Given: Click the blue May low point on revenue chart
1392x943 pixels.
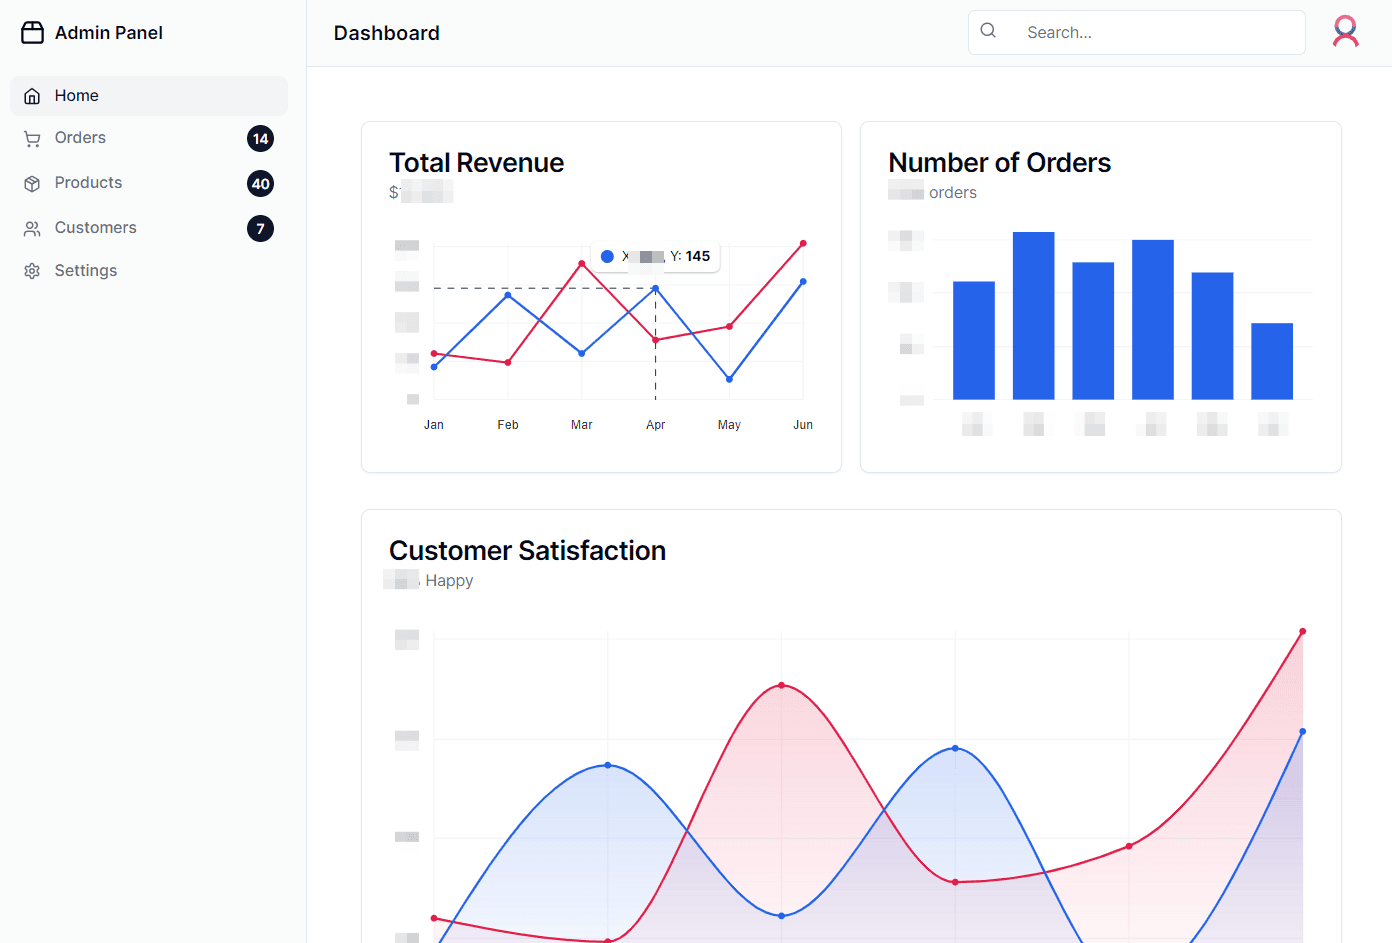Looking at the screenshot, I should click(x=730, y=379).
